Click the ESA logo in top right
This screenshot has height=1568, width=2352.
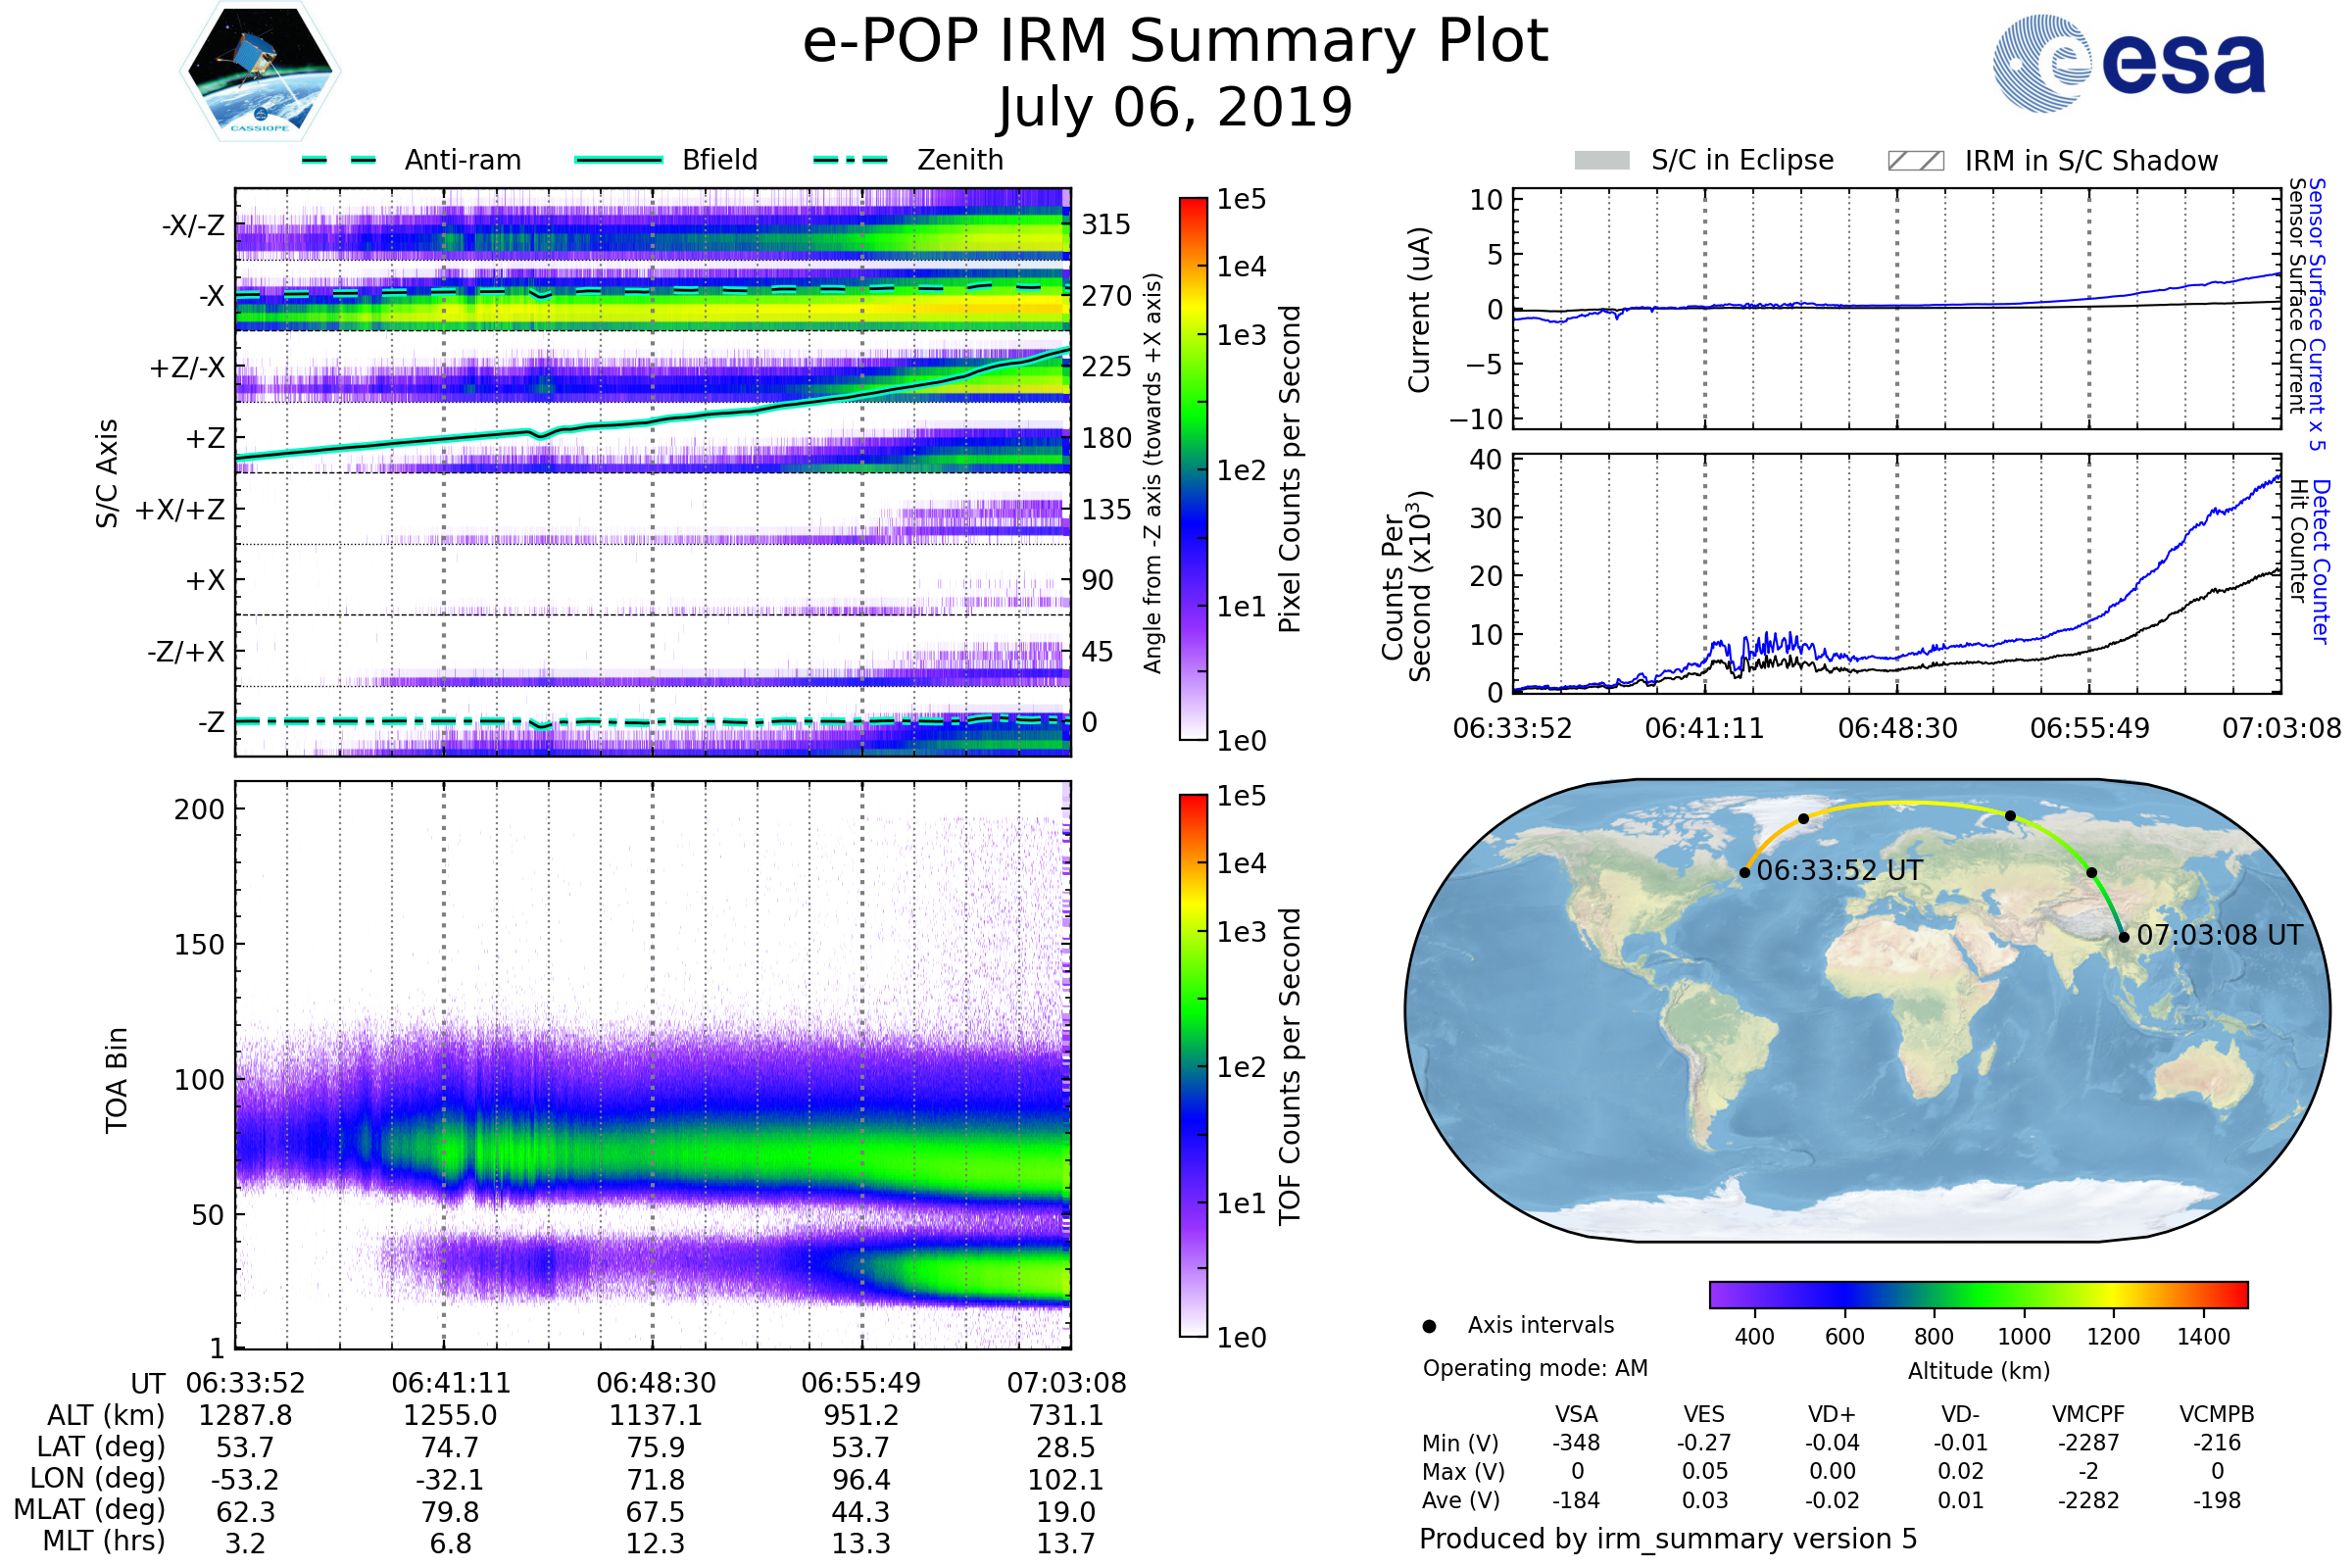click(x=2128, y=63)
